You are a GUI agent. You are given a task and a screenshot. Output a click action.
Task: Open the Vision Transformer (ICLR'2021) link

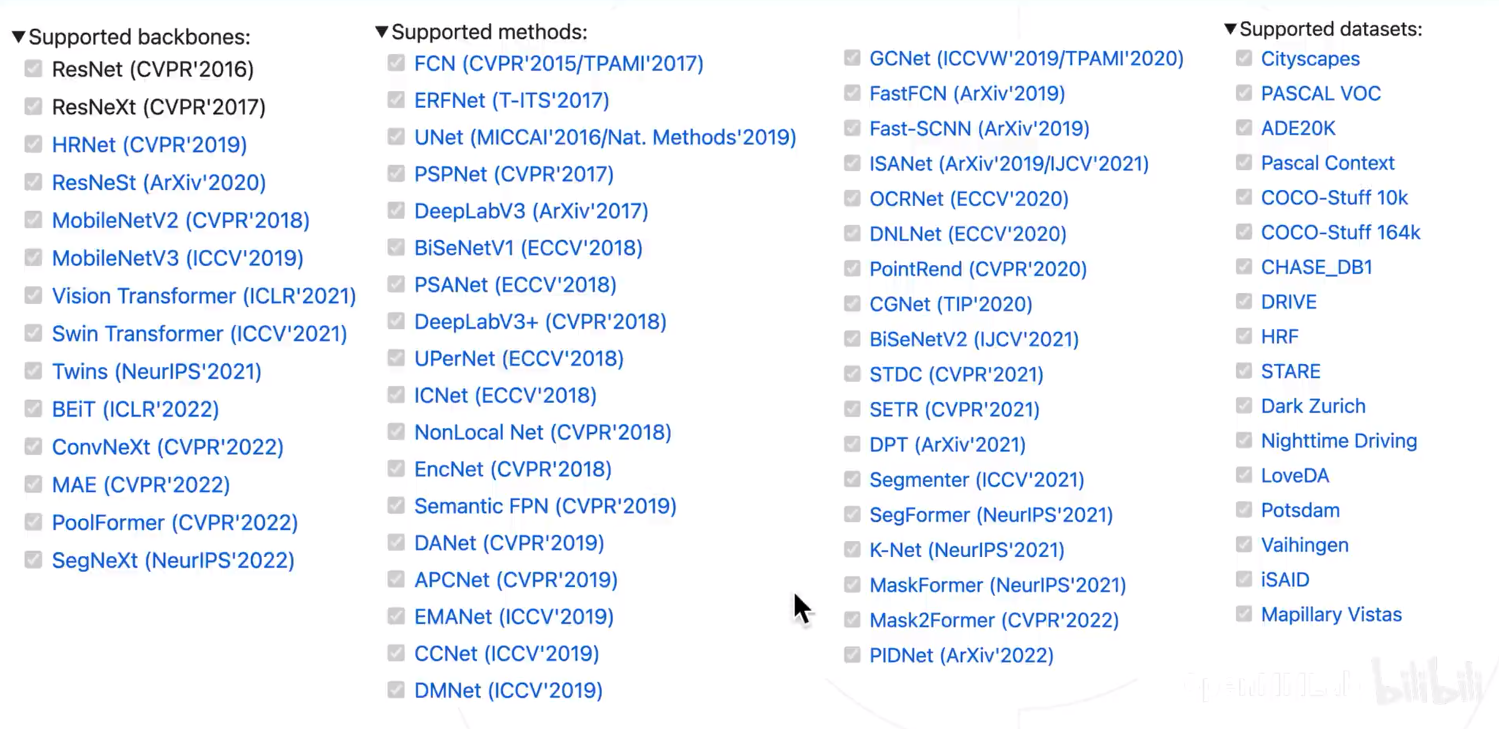point(204,296)
